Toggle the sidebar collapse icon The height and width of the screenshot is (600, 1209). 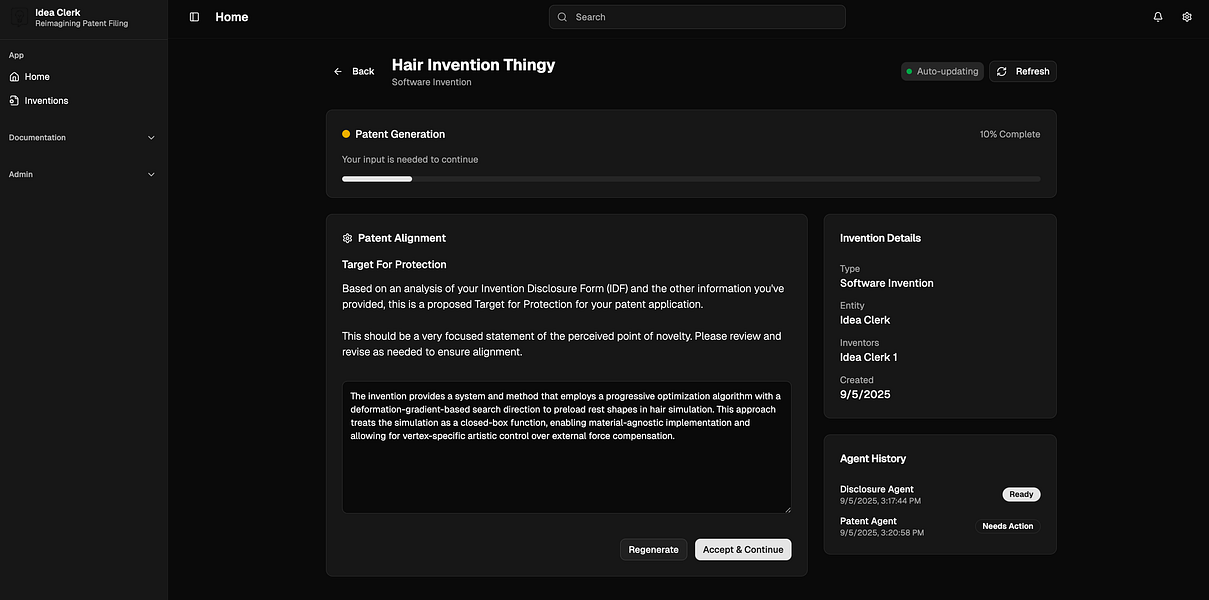point(194,17)
